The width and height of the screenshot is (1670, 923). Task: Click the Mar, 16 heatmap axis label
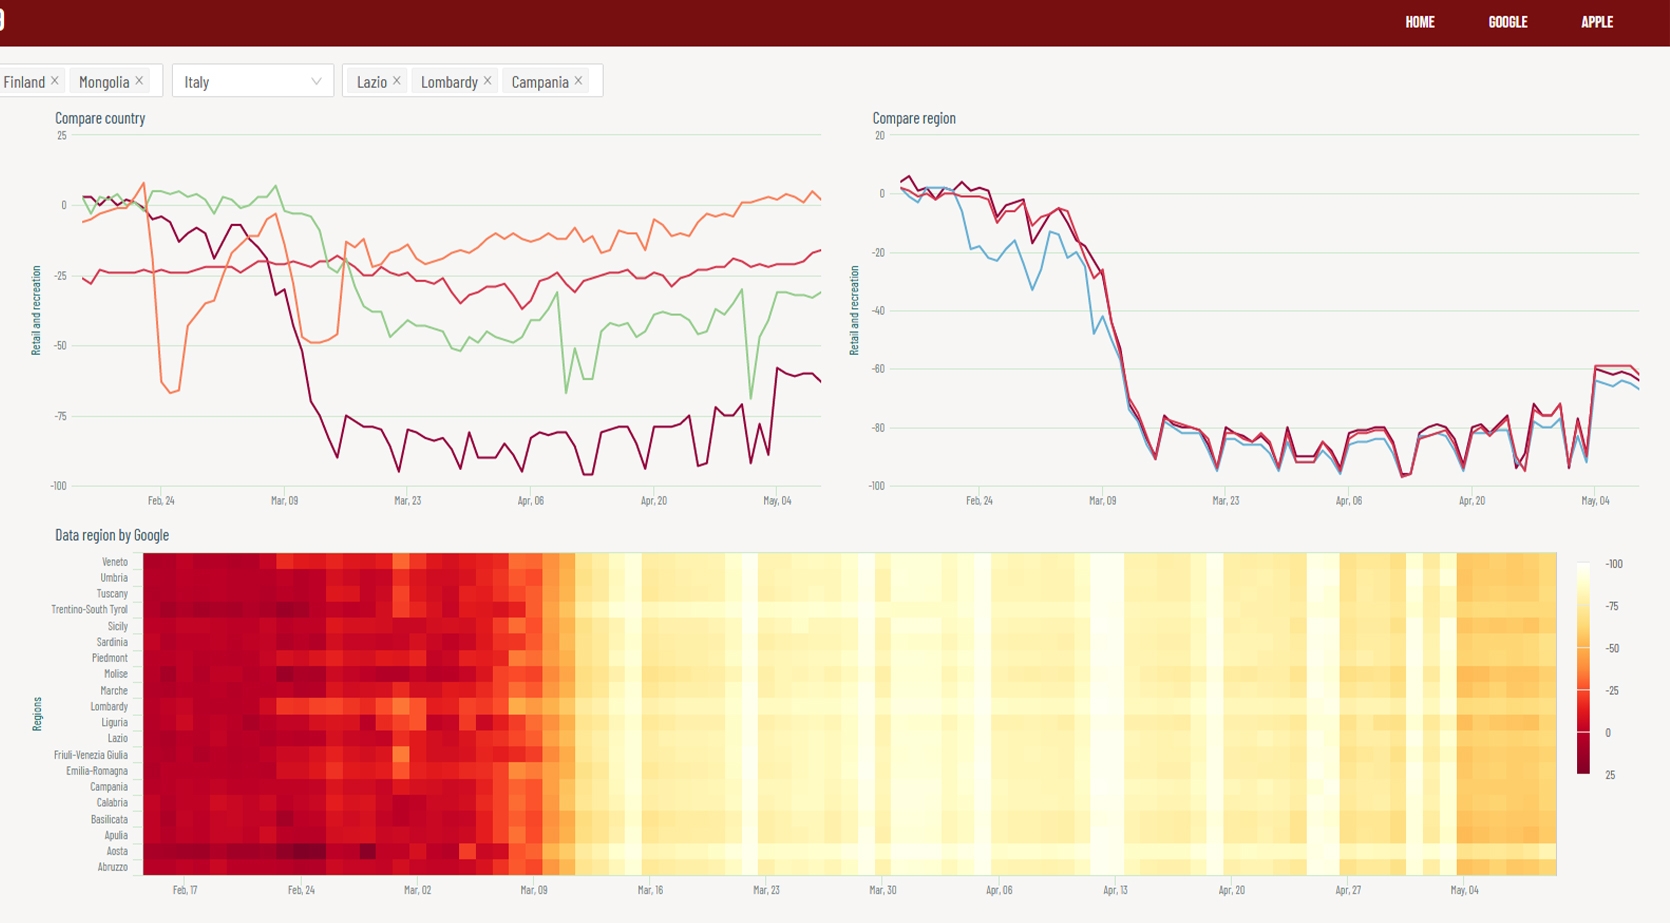click(650, 890)
